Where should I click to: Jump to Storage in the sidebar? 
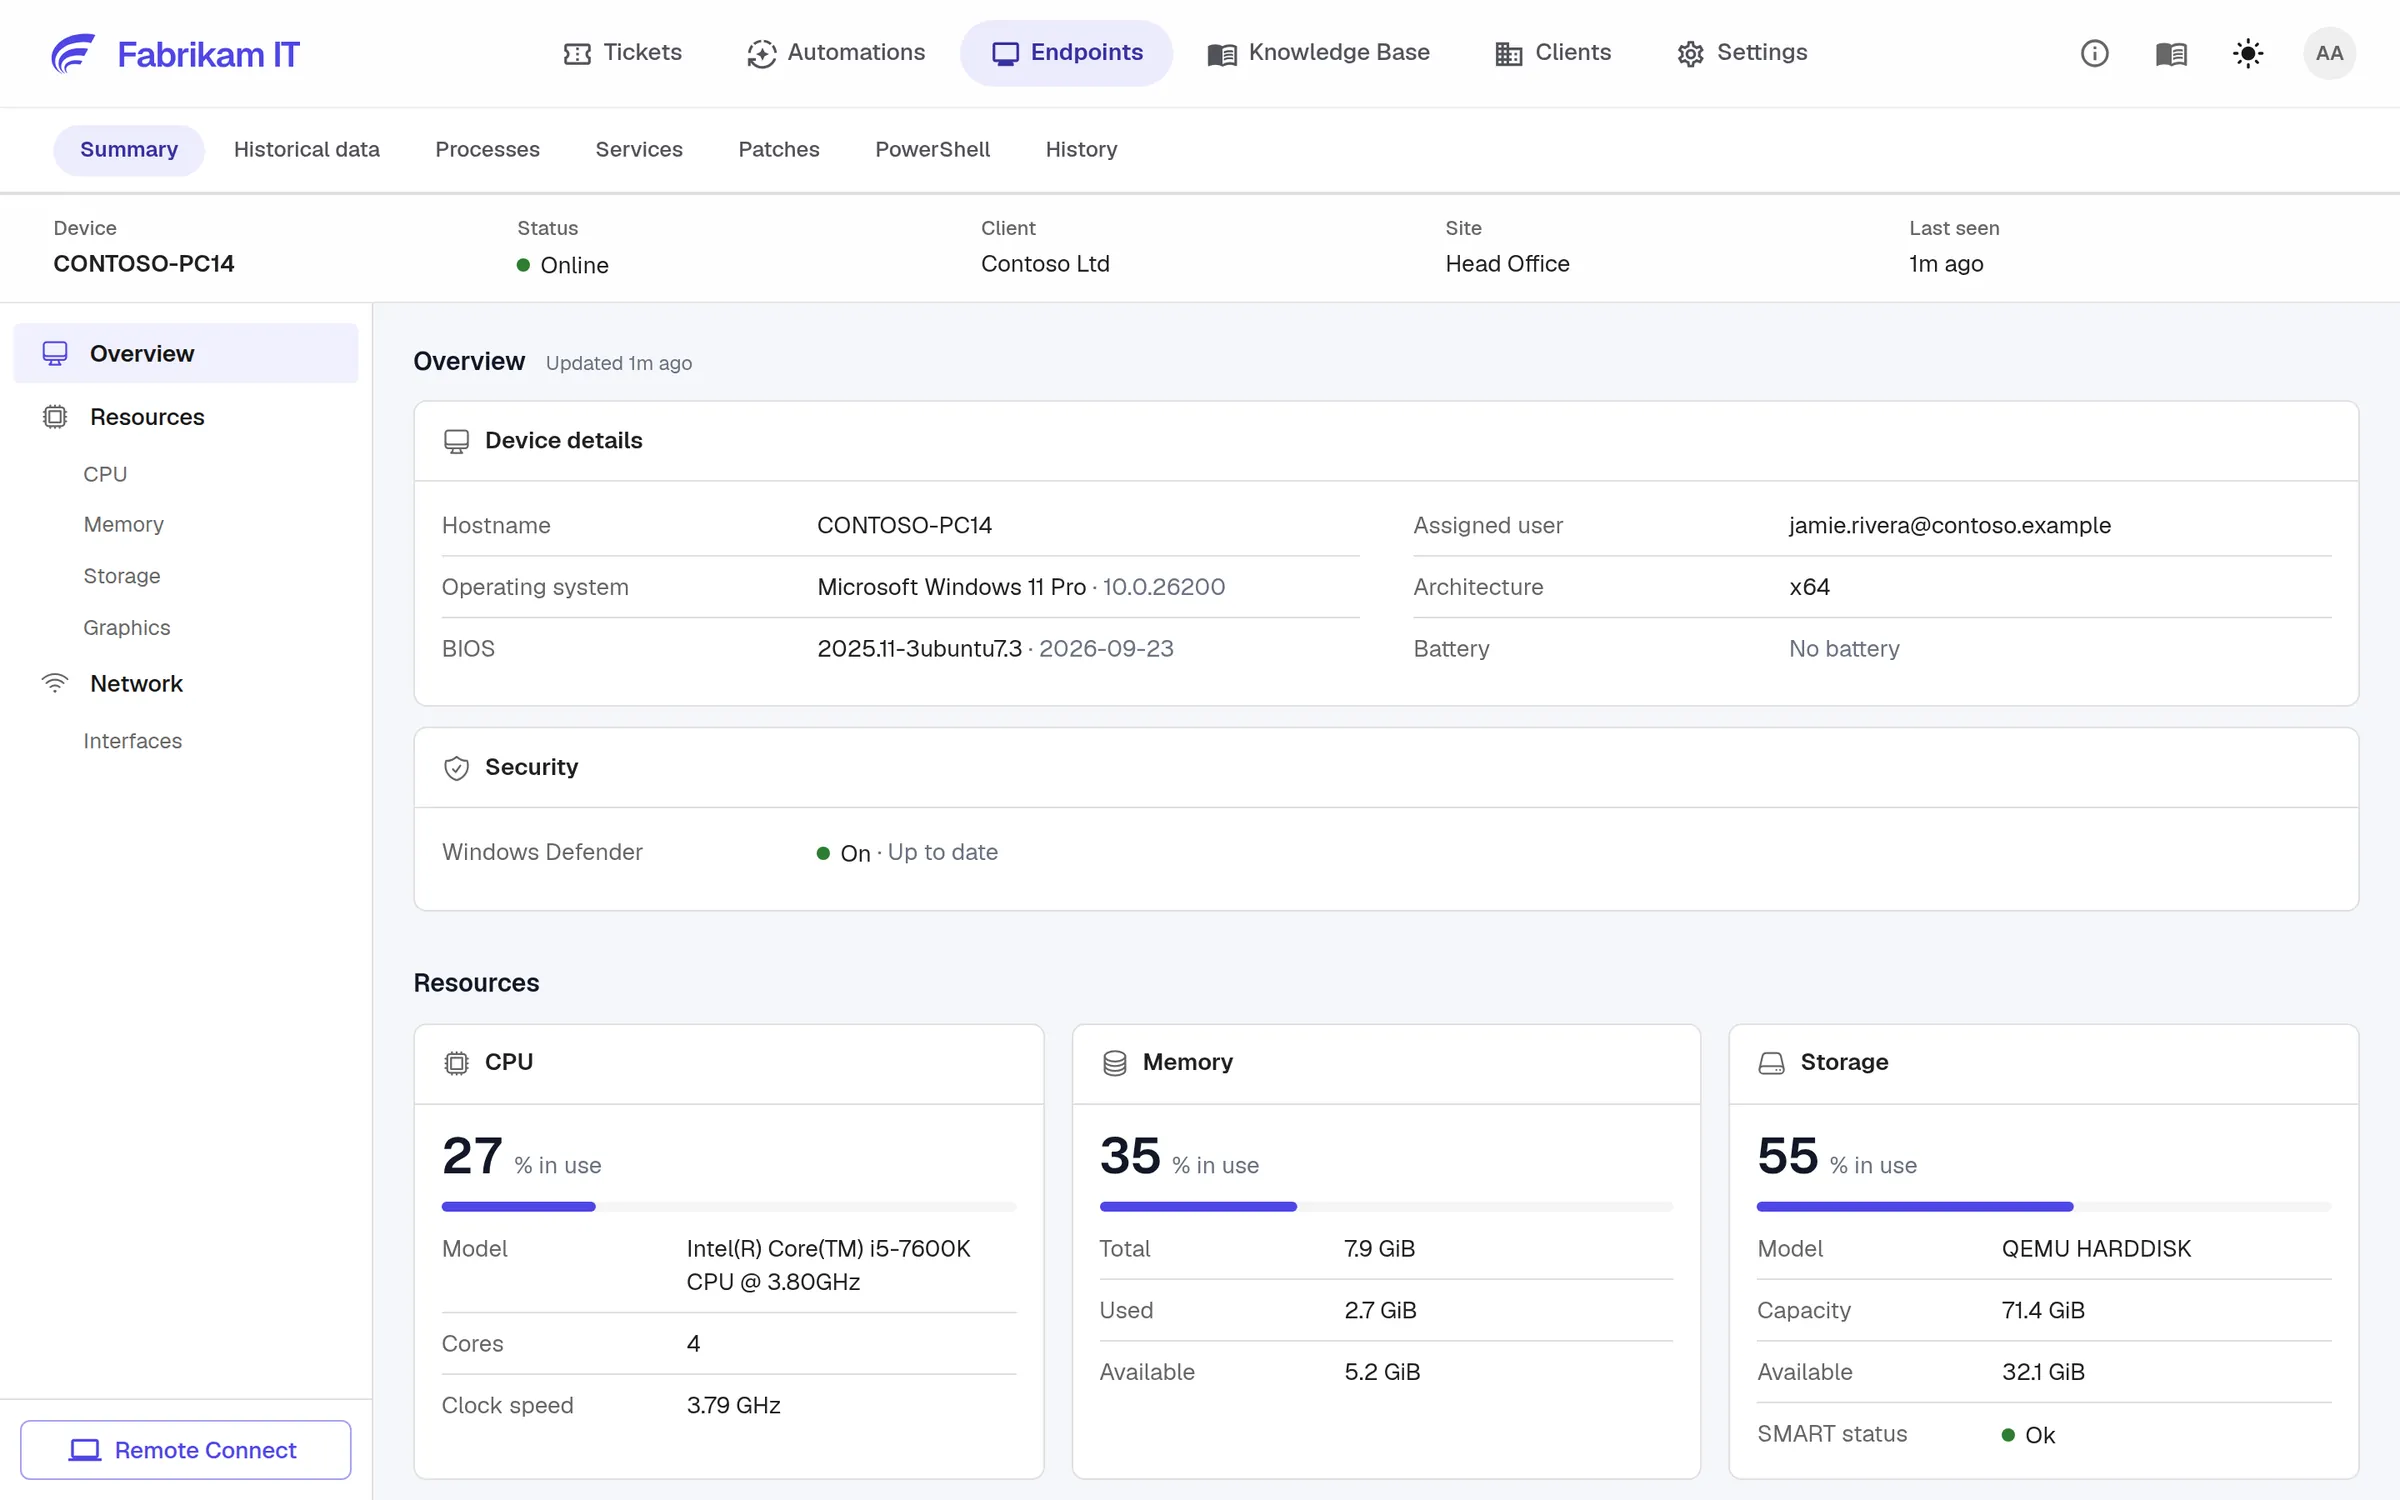click(x=122, y=576)
